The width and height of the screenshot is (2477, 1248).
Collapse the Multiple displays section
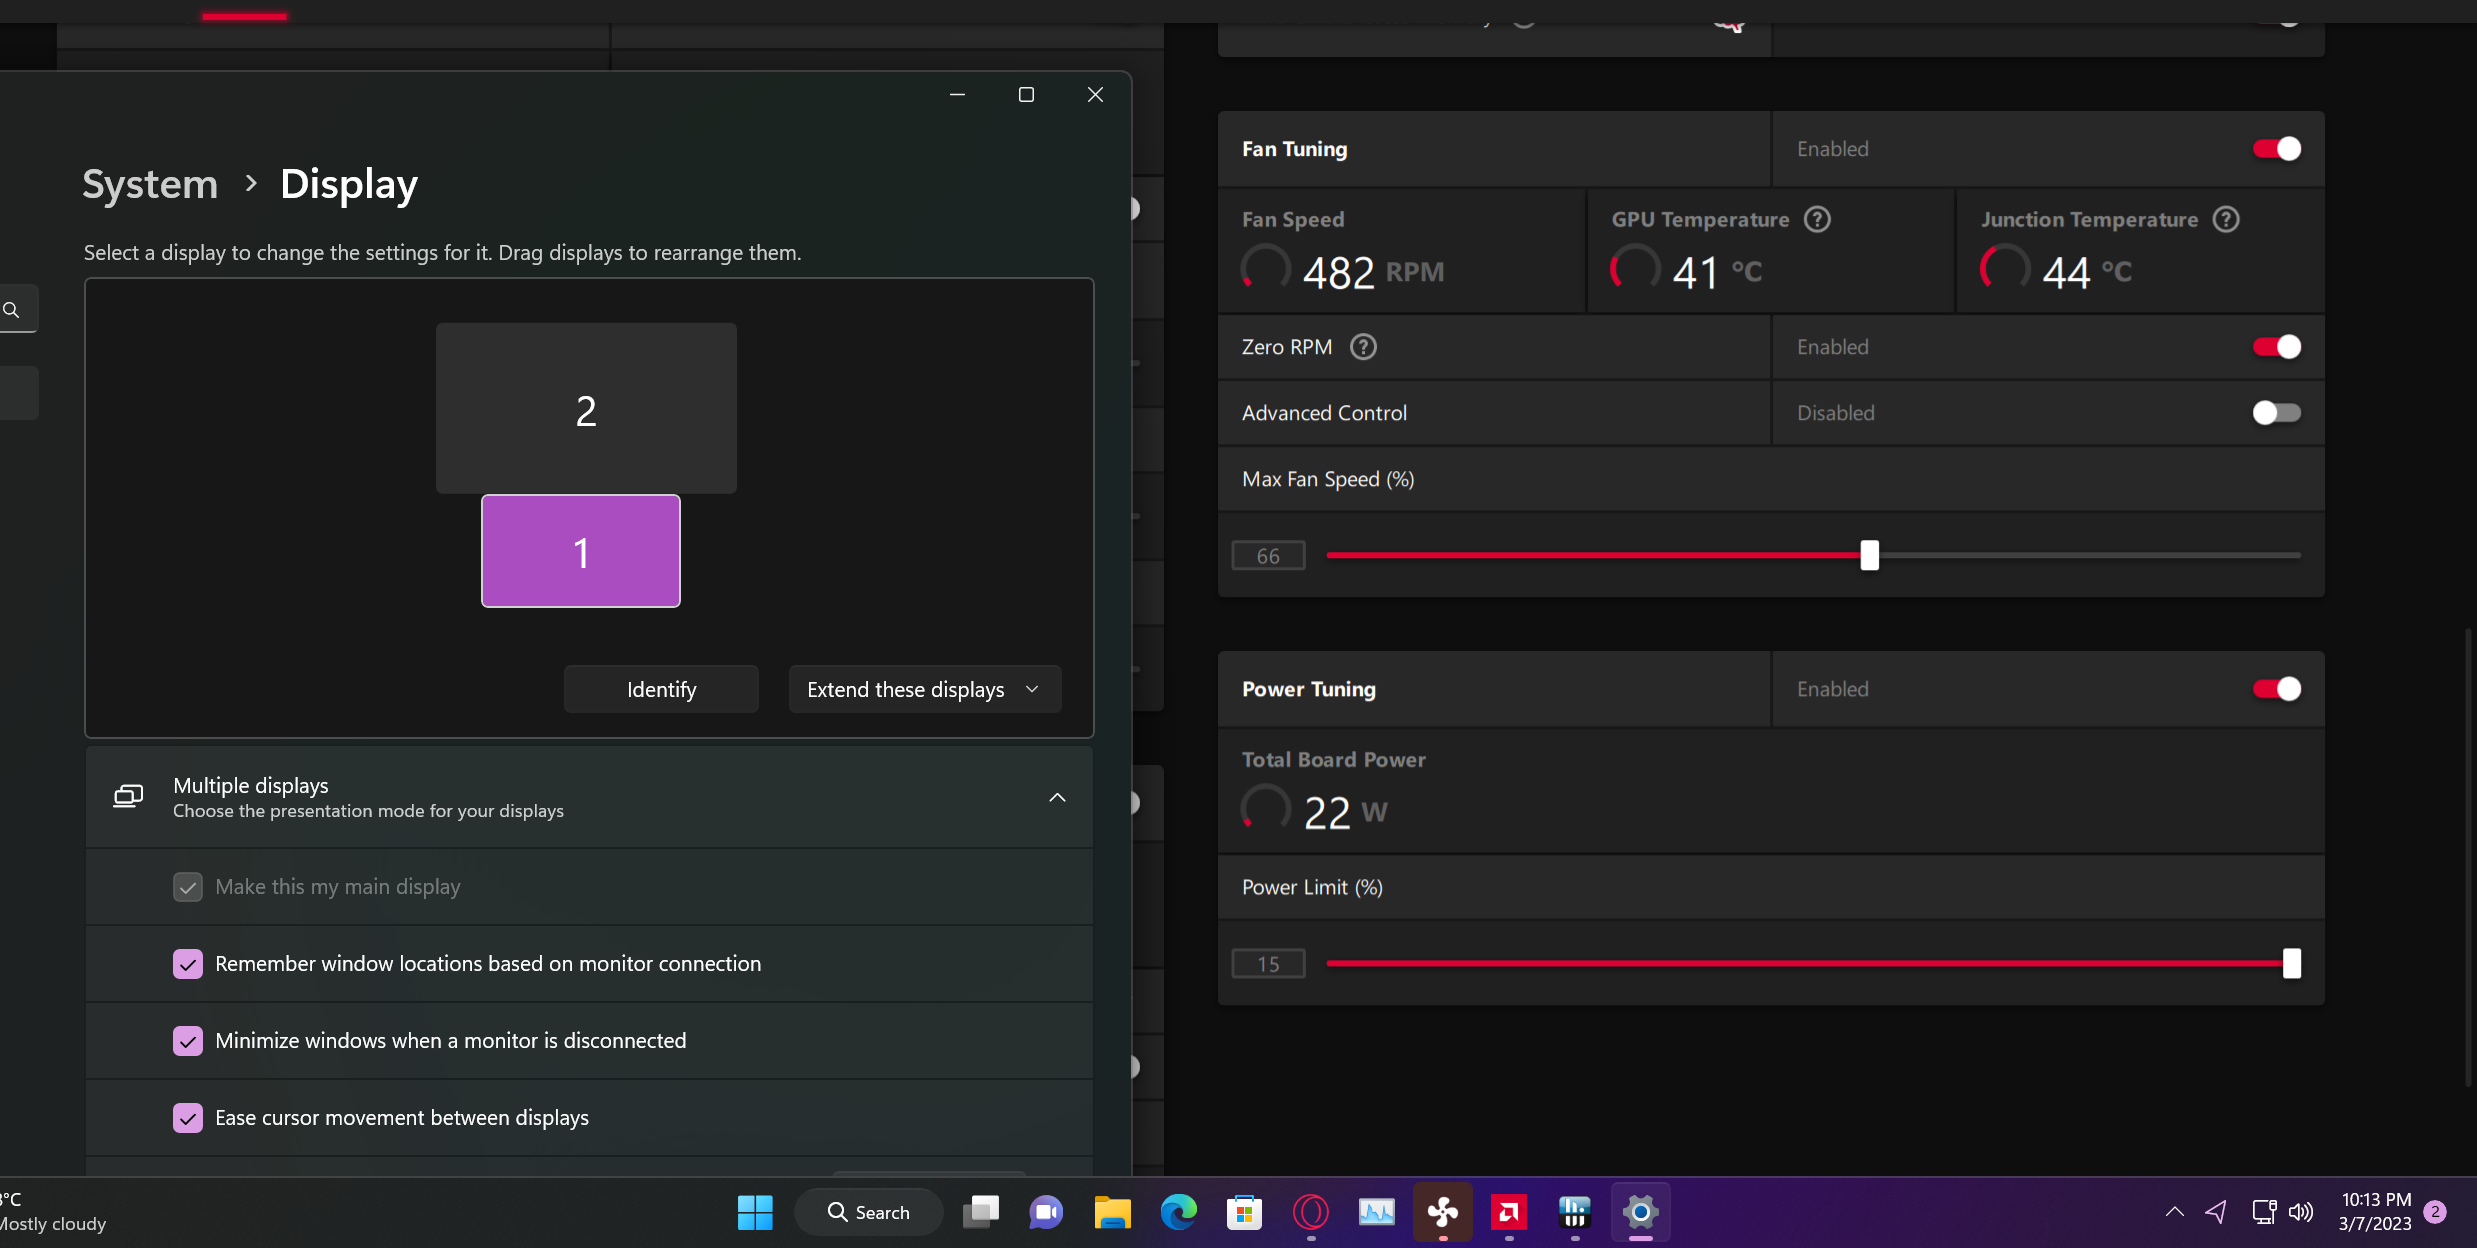click(1057, 797)
